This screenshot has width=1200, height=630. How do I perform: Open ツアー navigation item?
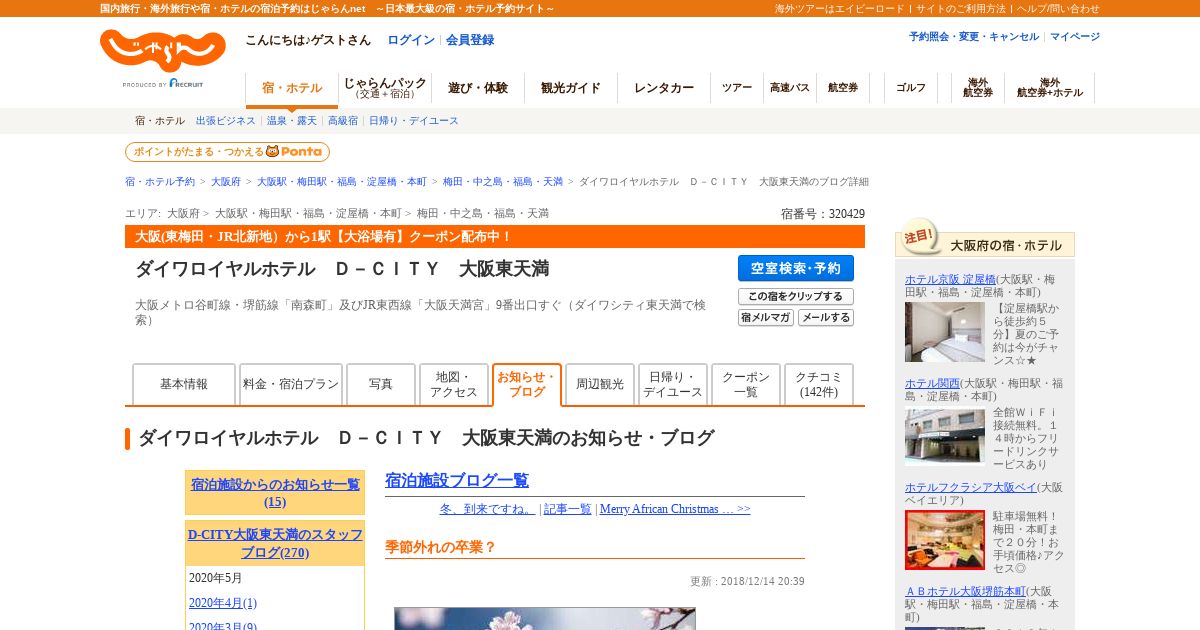[x=737, y=88]
